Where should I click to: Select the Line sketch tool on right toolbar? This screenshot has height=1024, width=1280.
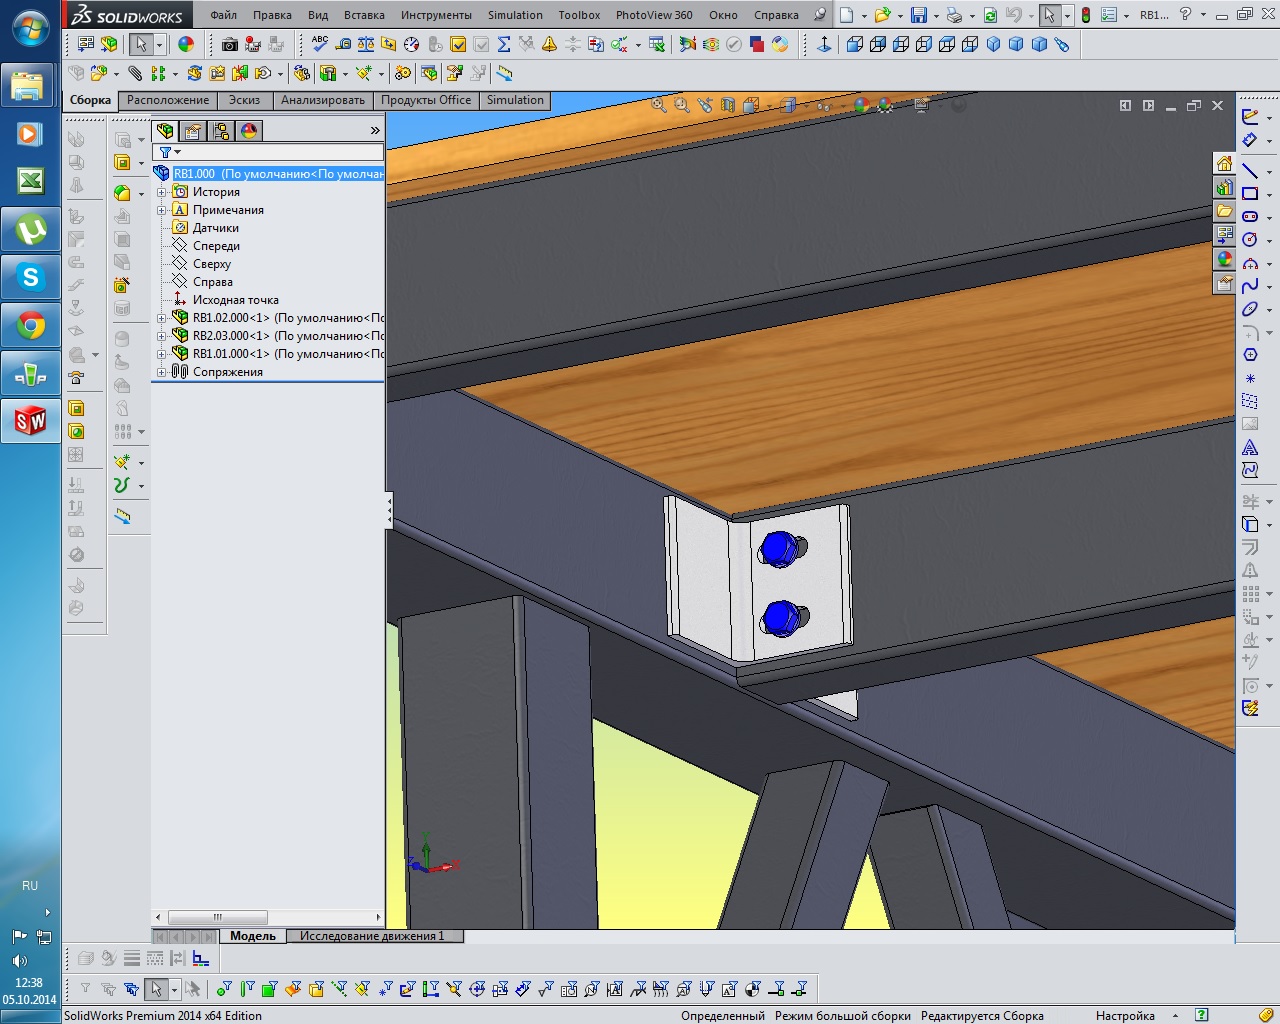click(x=1250, y=171)
